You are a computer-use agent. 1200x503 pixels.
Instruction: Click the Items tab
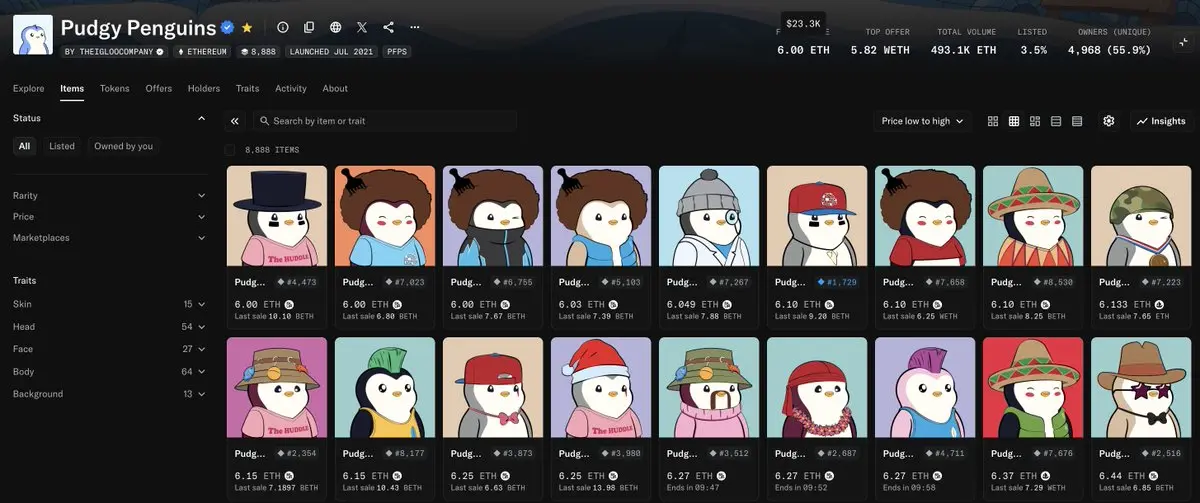72,89
